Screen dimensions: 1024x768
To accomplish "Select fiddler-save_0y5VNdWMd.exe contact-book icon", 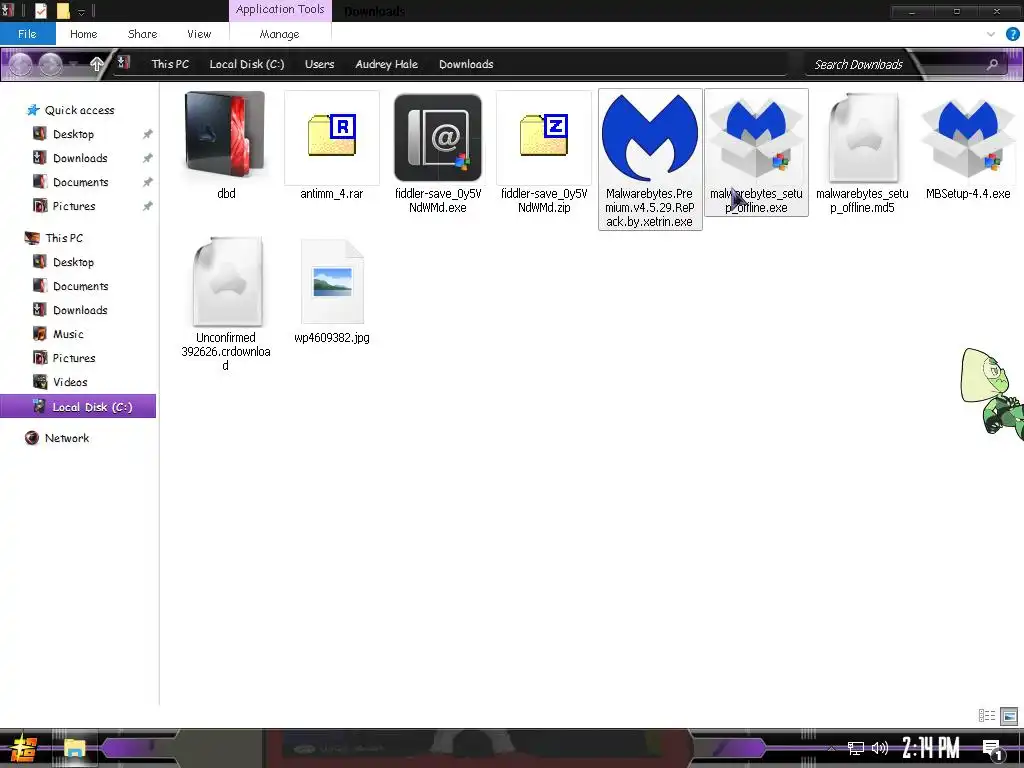I will [438, 137].
